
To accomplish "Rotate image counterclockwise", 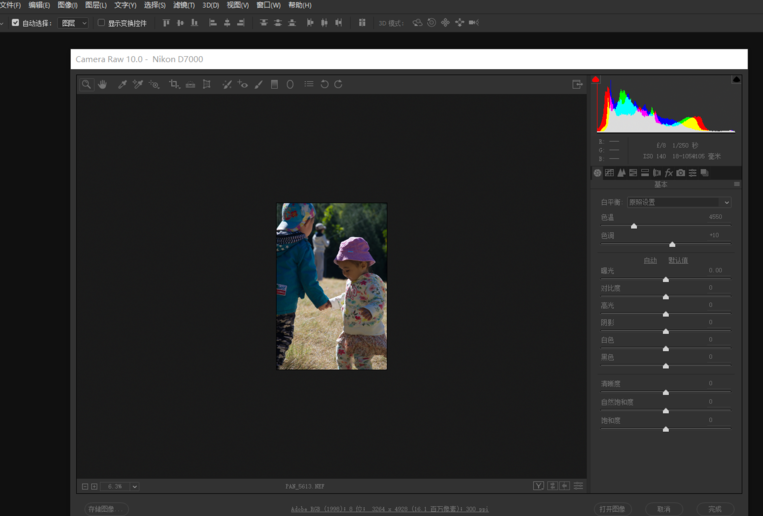I will point(324,85).
